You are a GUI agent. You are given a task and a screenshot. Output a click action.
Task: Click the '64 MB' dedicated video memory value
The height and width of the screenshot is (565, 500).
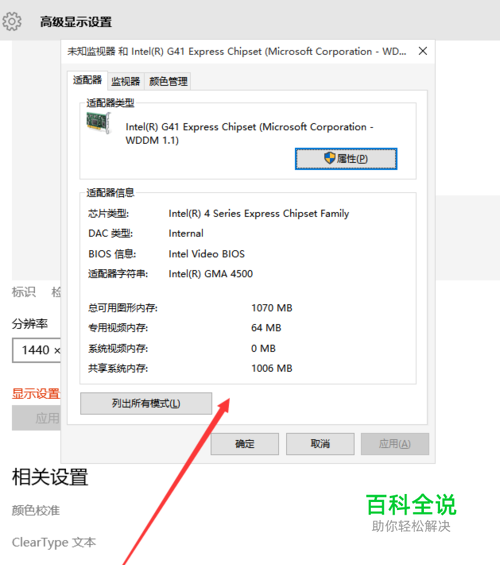[266, 328]
